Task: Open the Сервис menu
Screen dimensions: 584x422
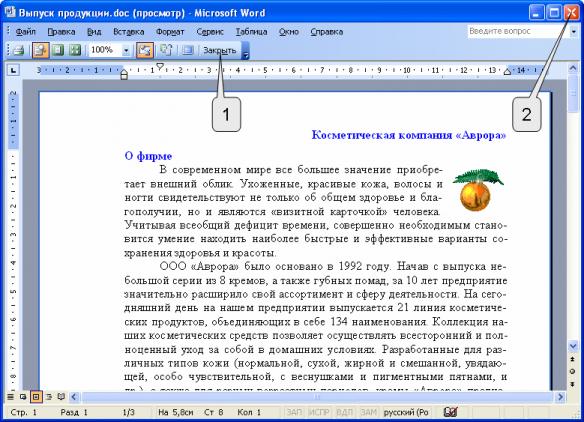Action: coord(210,32)
